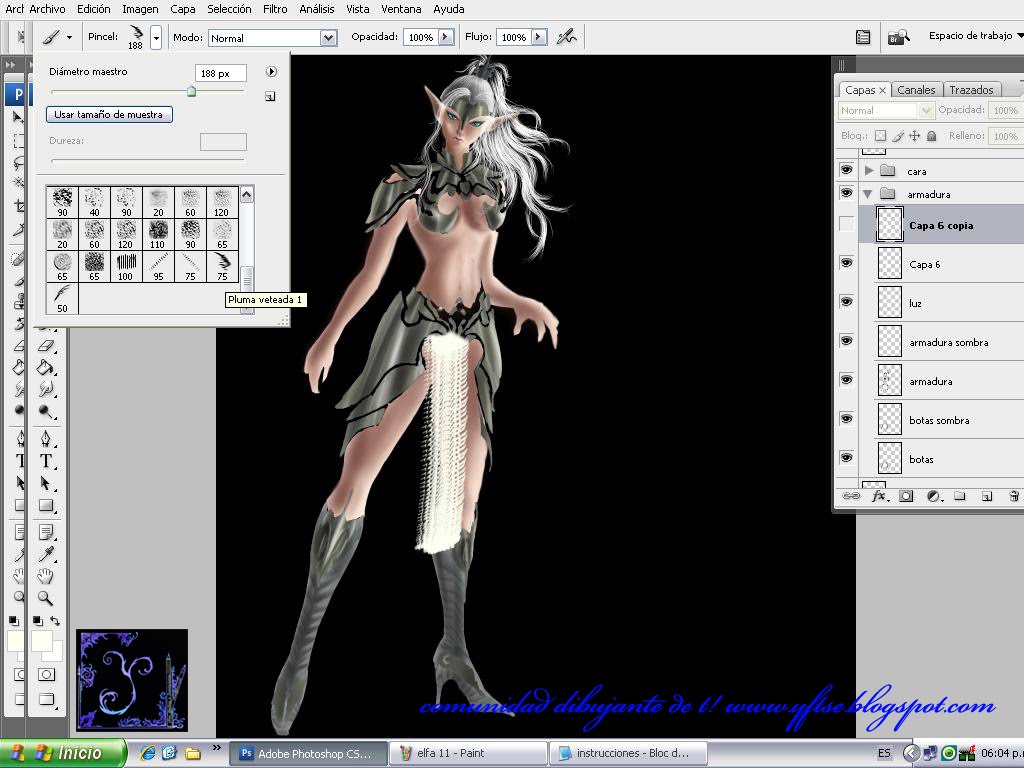Hide the Capa 6 layer
Screen dimensions: 1024x768
click(846, 263)
